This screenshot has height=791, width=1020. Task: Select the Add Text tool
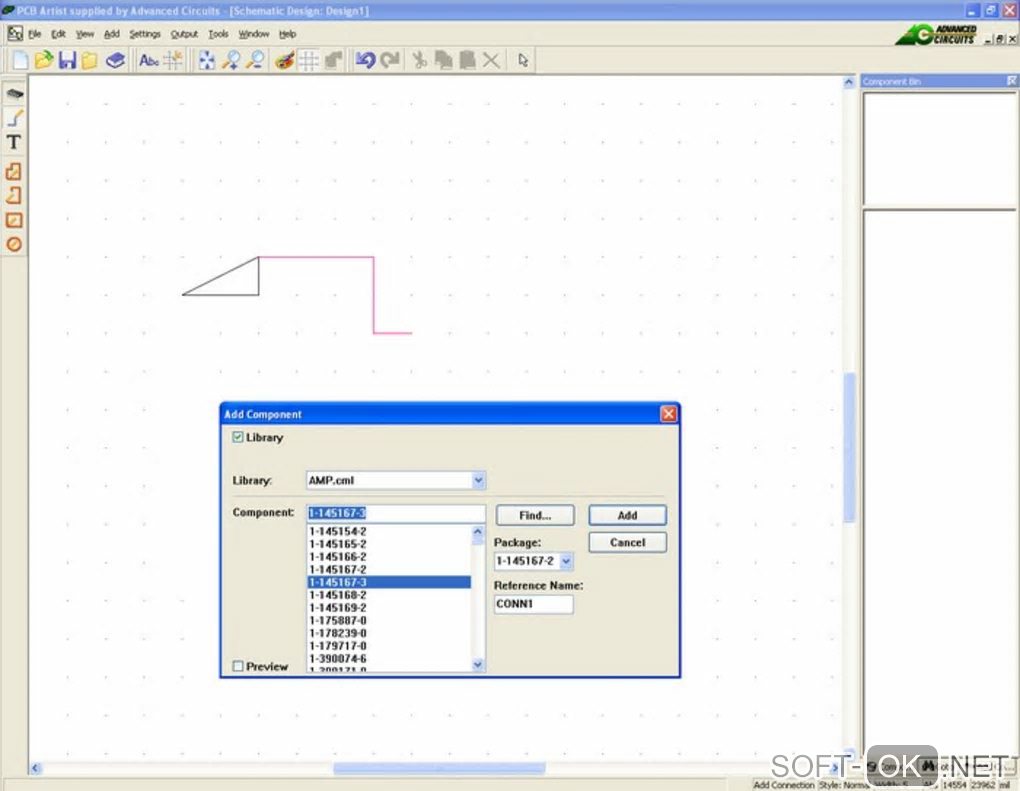14,143
